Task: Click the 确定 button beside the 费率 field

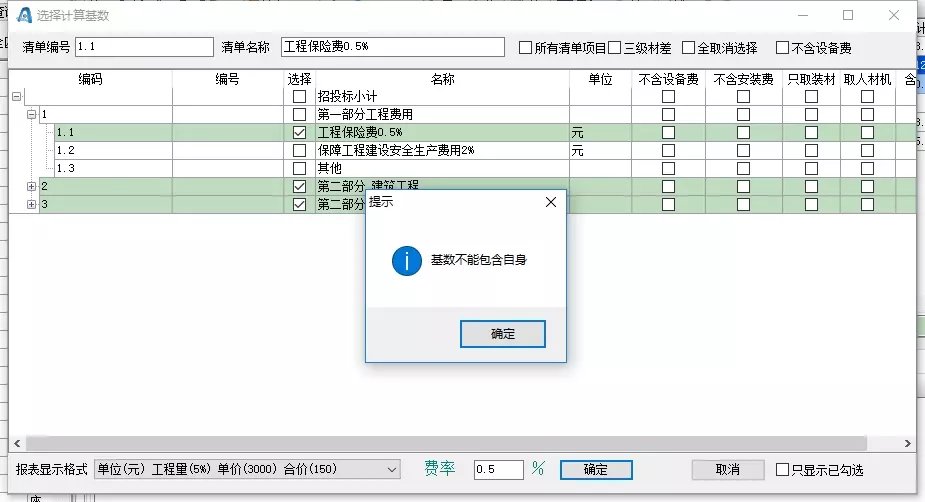Action: (x=595, y=470)
